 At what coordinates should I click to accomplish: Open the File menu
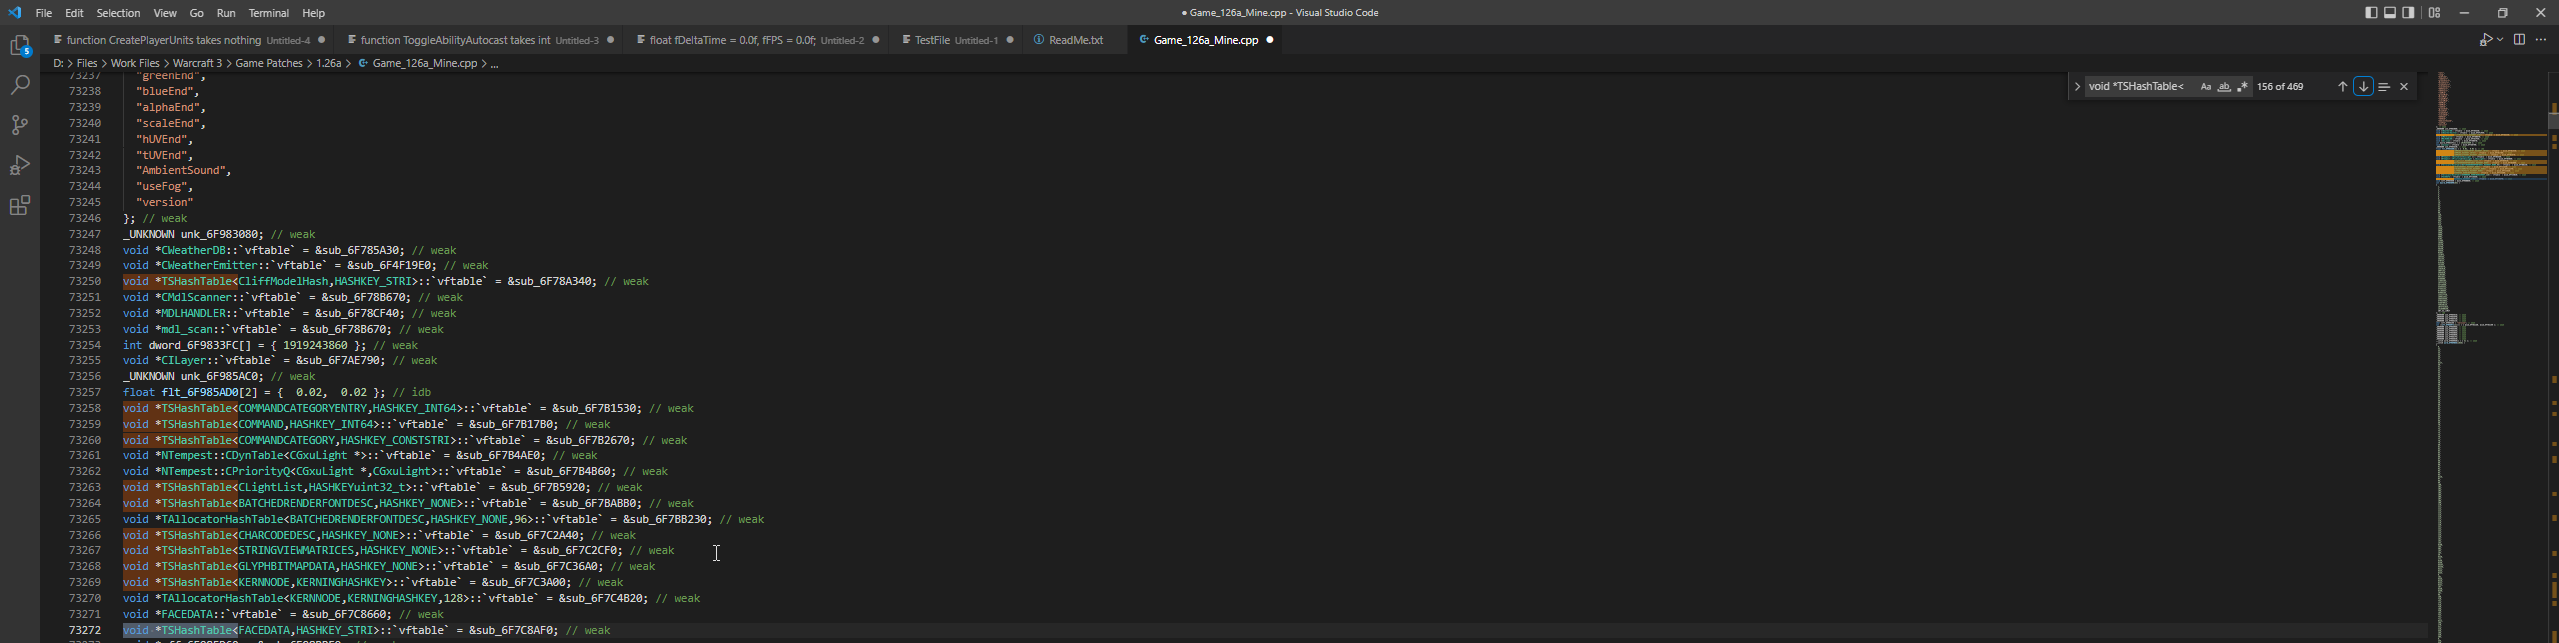click(44, 13)
